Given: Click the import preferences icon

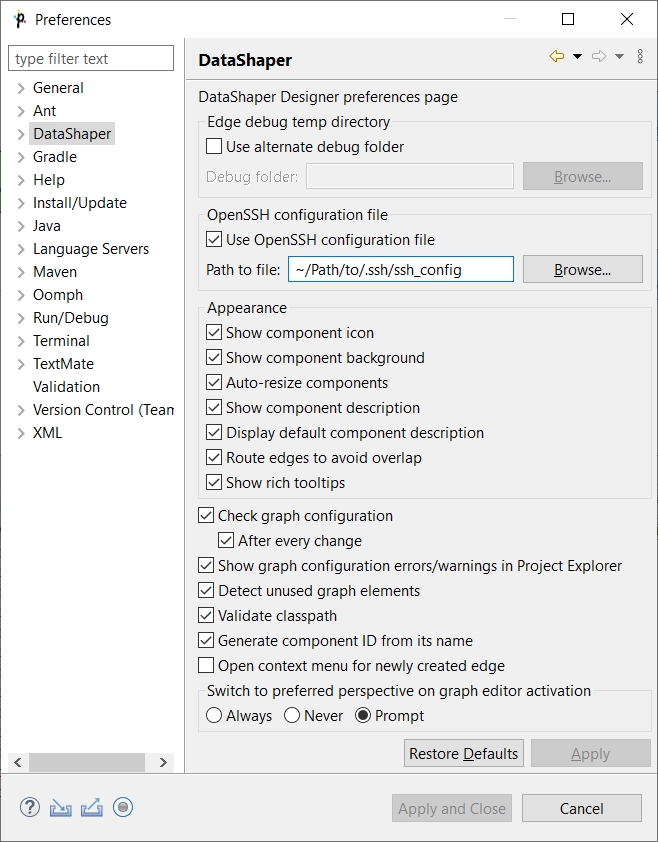Looking at the screenshot, I should [61, 808].
